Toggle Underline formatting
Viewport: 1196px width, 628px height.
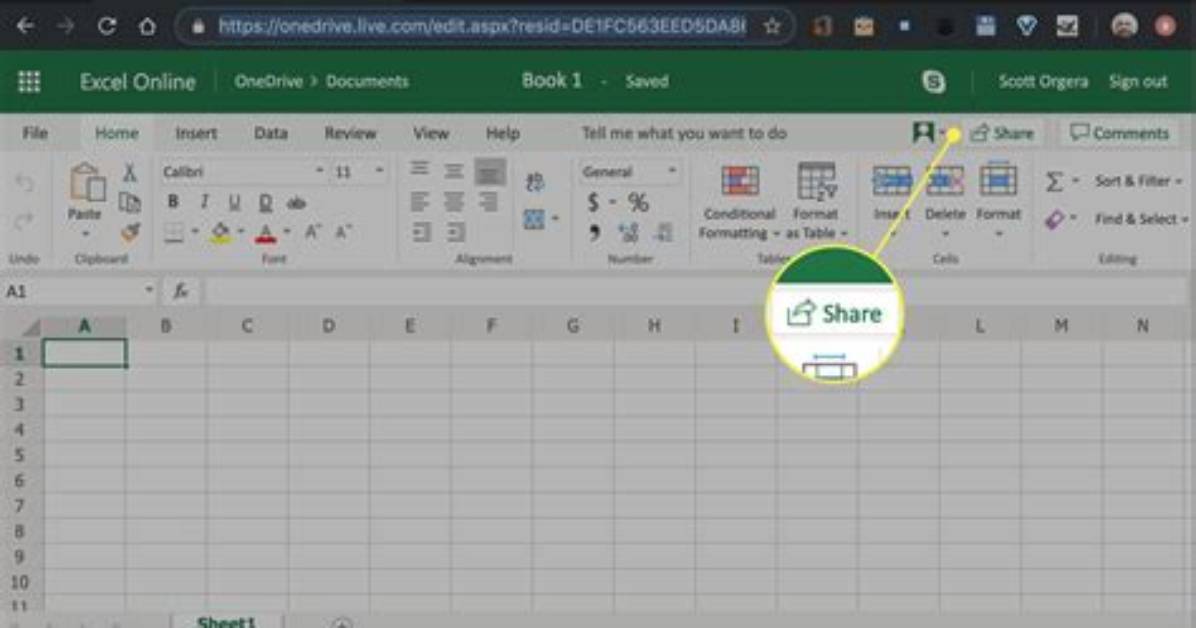(x=234, y=202)
